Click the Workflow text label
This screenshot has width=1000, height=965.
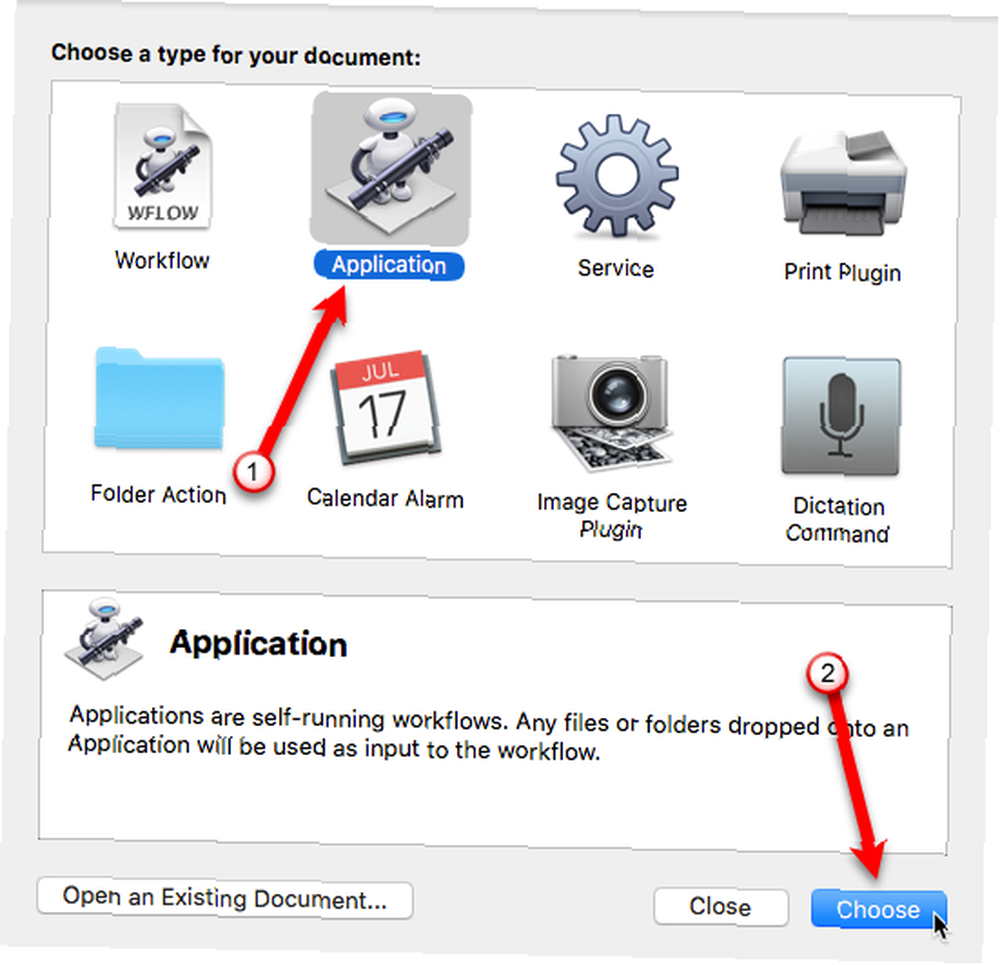point(162,260)
